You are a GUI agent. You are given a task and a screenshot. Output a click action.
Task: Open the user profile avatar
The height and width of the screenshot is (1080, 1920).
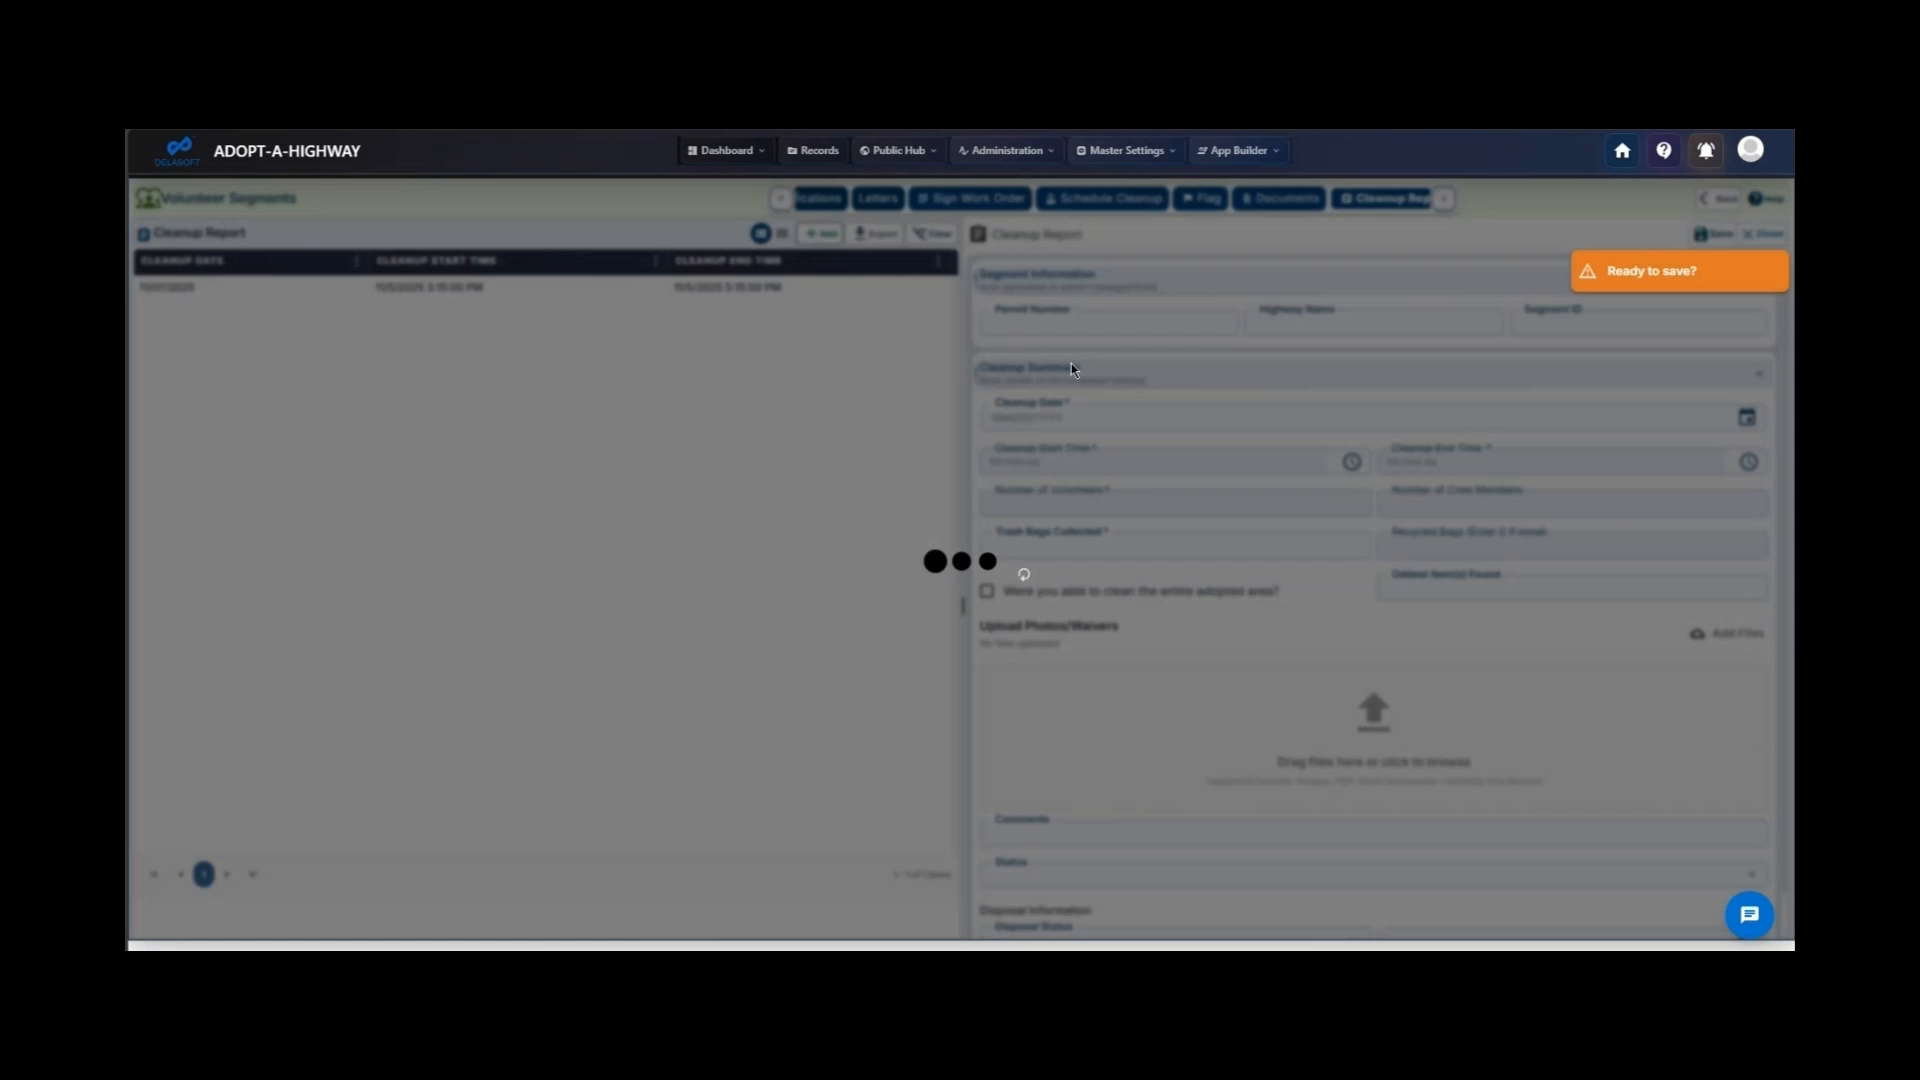click(1751, 150)
